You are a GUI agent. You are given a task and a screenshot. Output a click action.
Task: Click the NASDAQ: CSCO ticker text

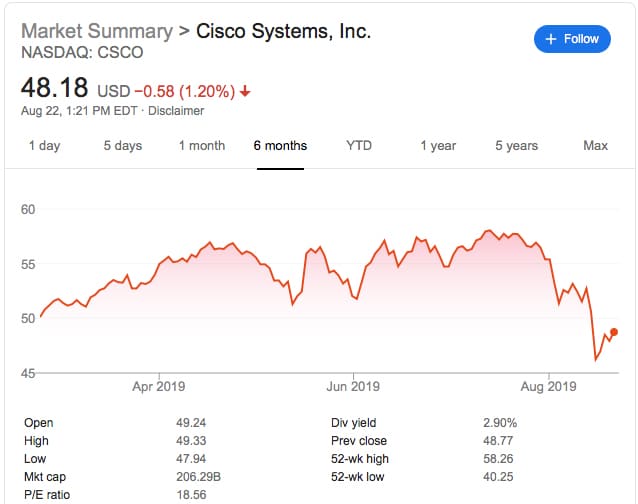[82, 52]
